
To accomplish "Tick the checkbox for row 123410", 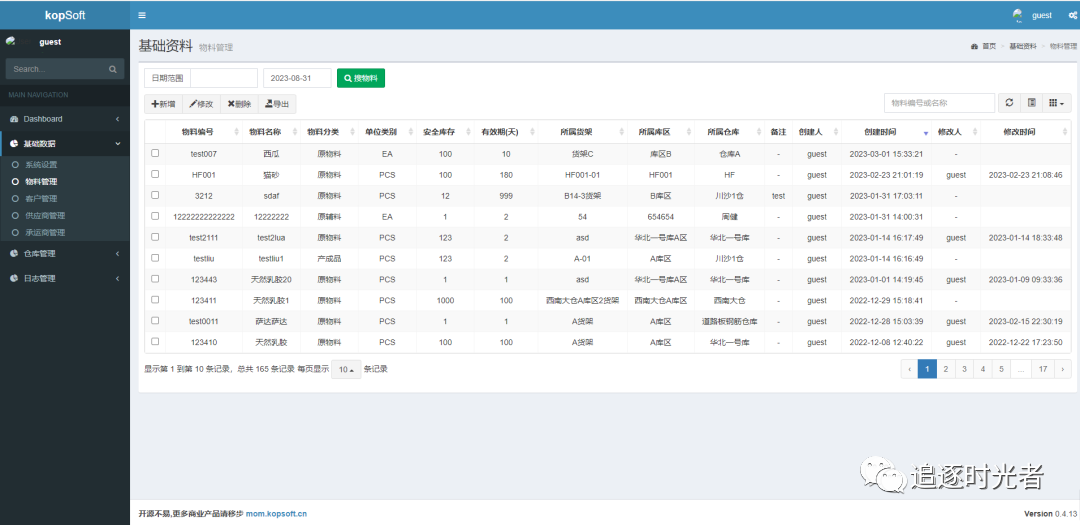I will pyautogui.click(x=155, y=342).
